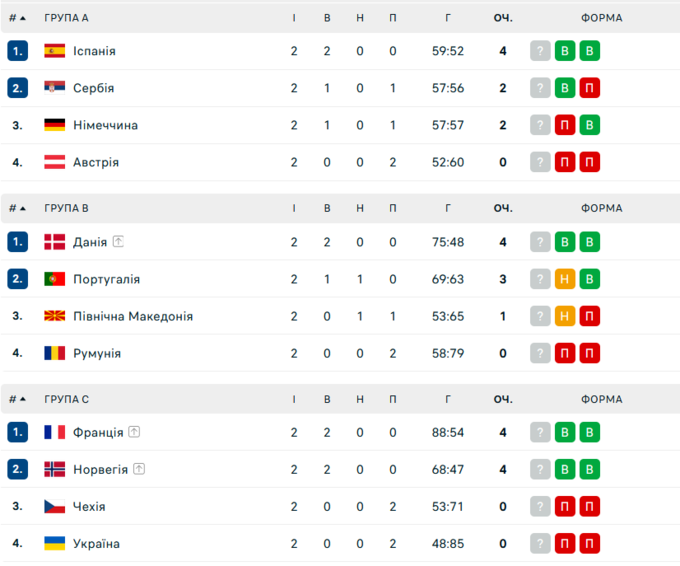This screenshot has height=566, width=680.
Task: Click the ФОРМА header in Group C
Action: point(601,399)
